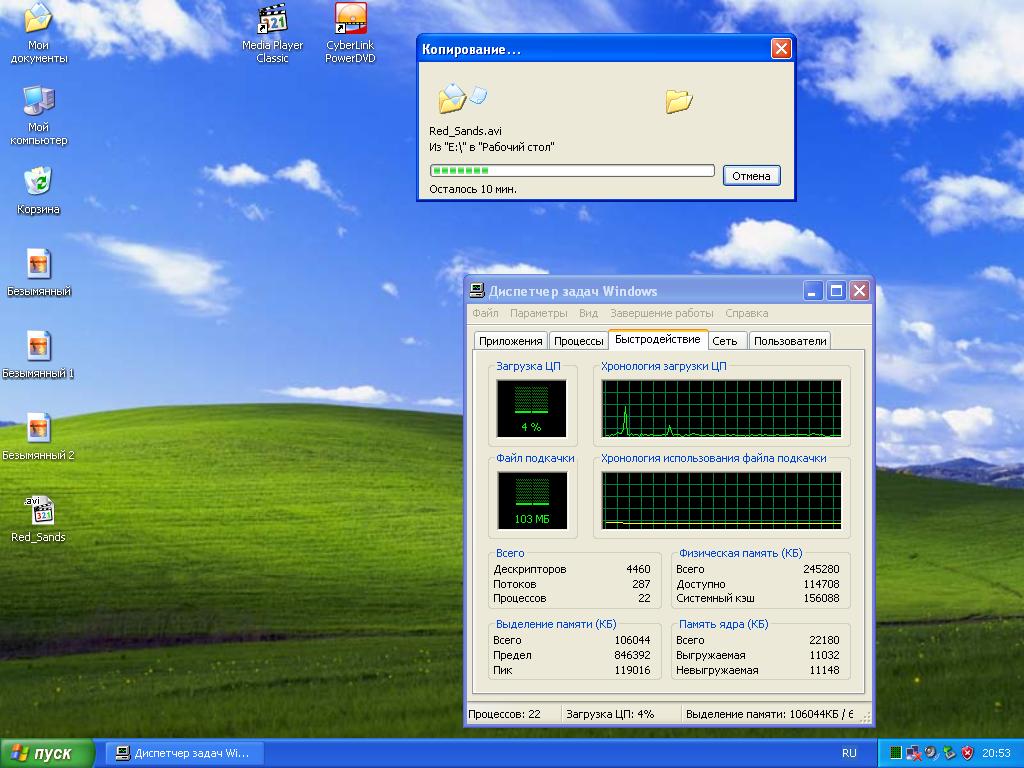
Task: Open the Параметры menu
Action: point(539,313)
